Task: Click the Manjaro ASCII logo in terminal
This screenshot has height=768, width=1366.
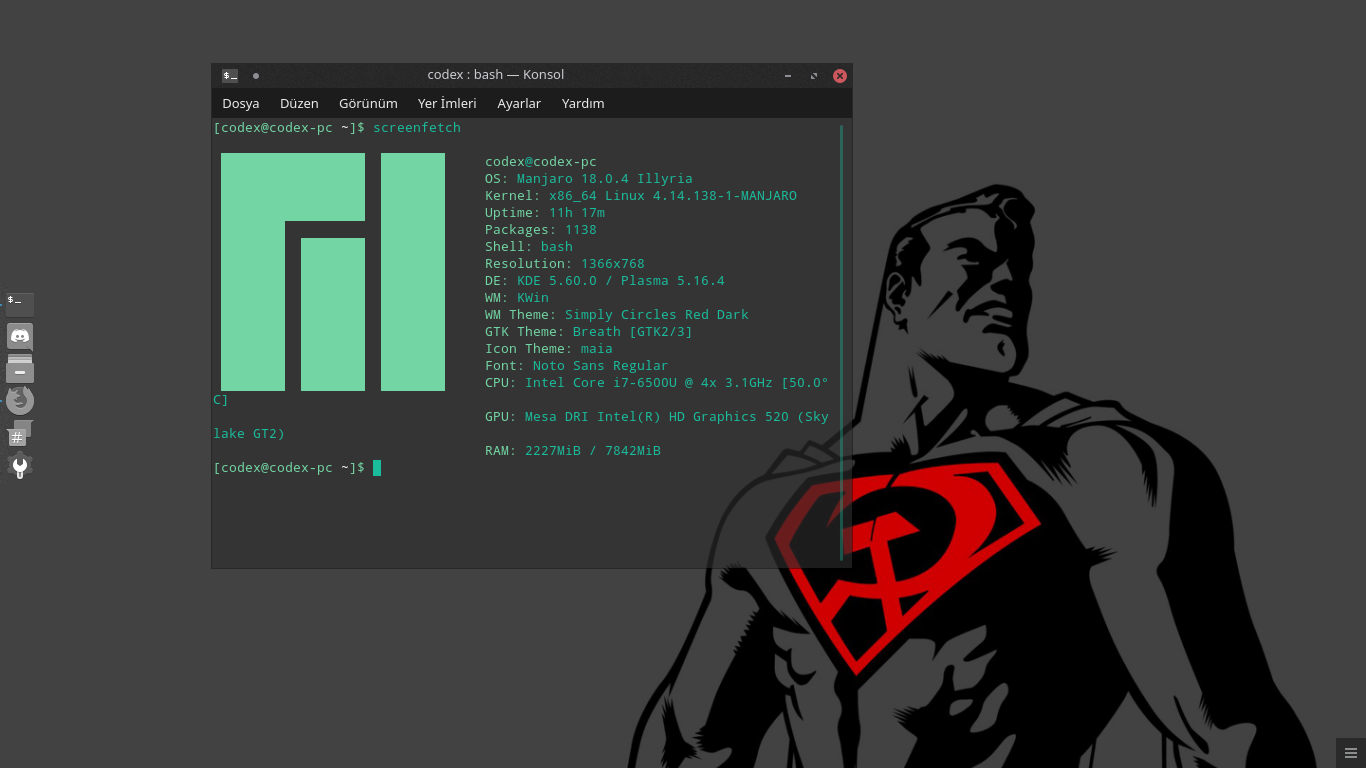Action: click(x=333, y=272)
